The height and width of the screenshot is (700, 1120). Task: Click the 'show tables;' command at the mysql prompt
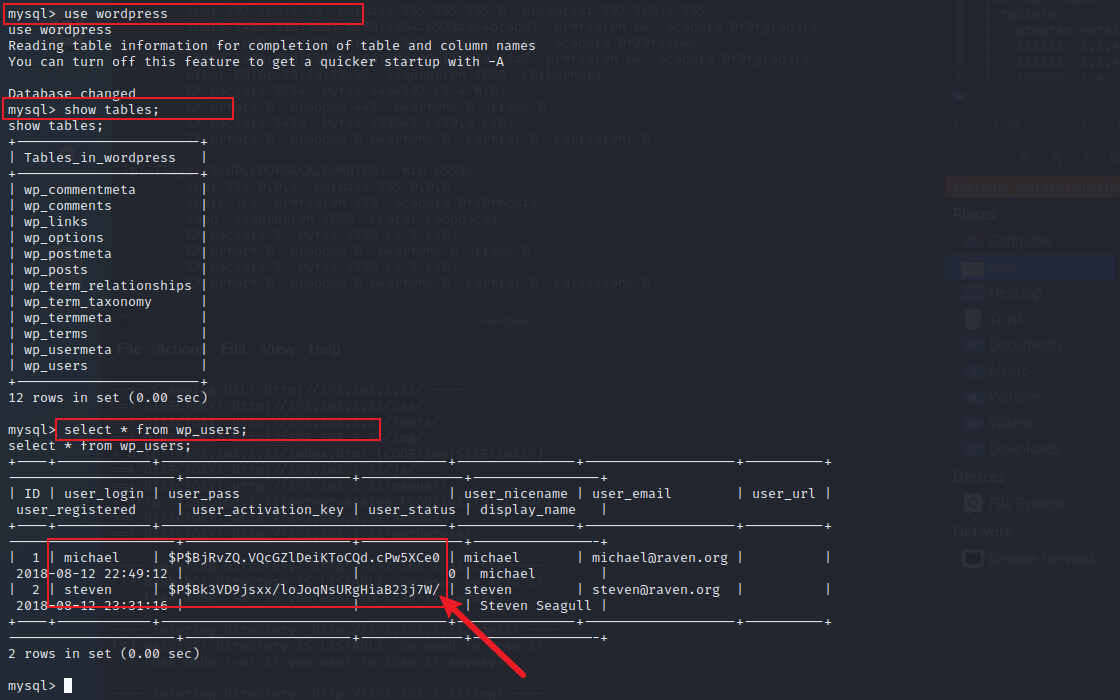[x=111, y=109]
